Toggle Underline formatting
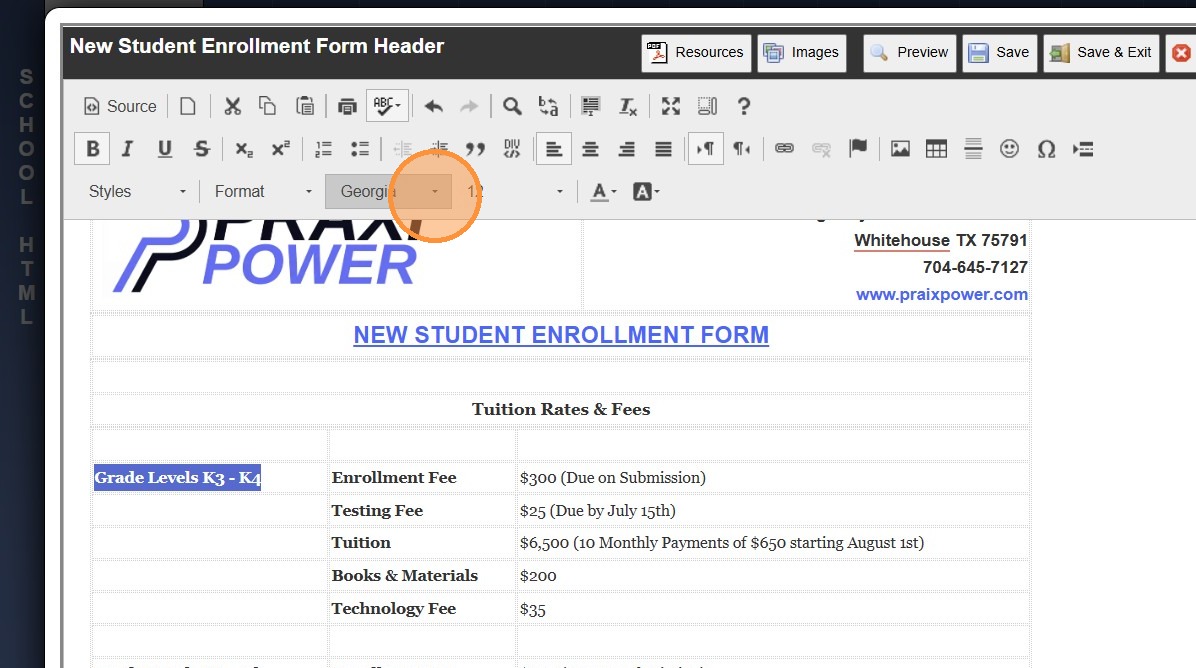 pyautogui.click(x=164, y=149)
